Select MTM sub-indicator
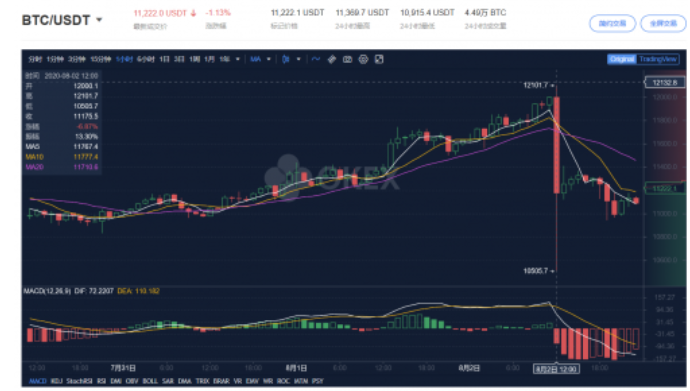 click(x=301, y=381)
